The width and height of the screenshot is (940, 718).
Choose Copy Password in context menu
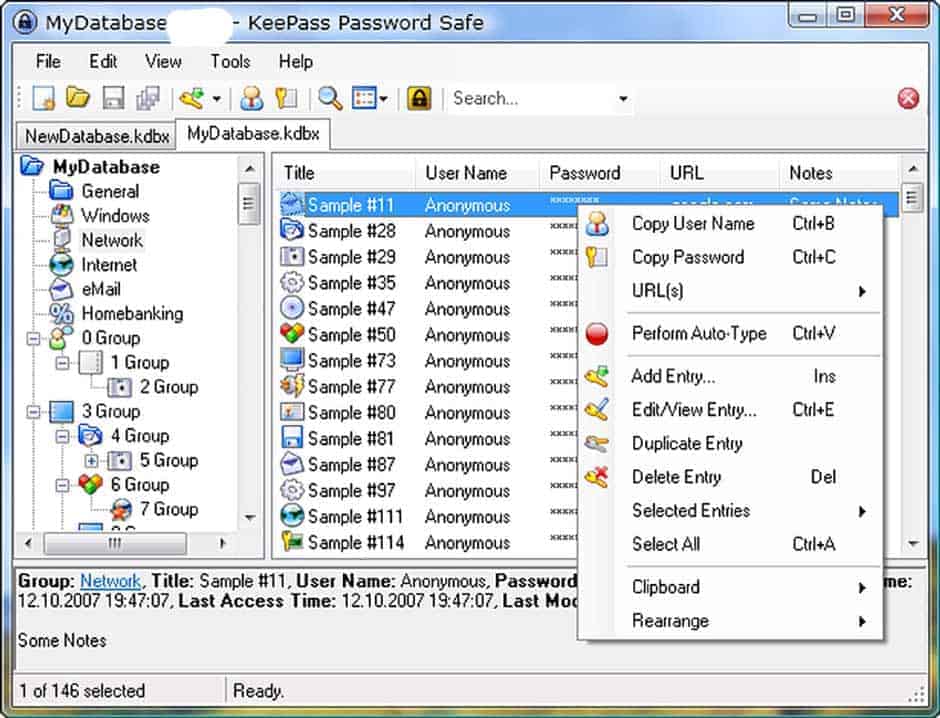click(x=730, y=257)
